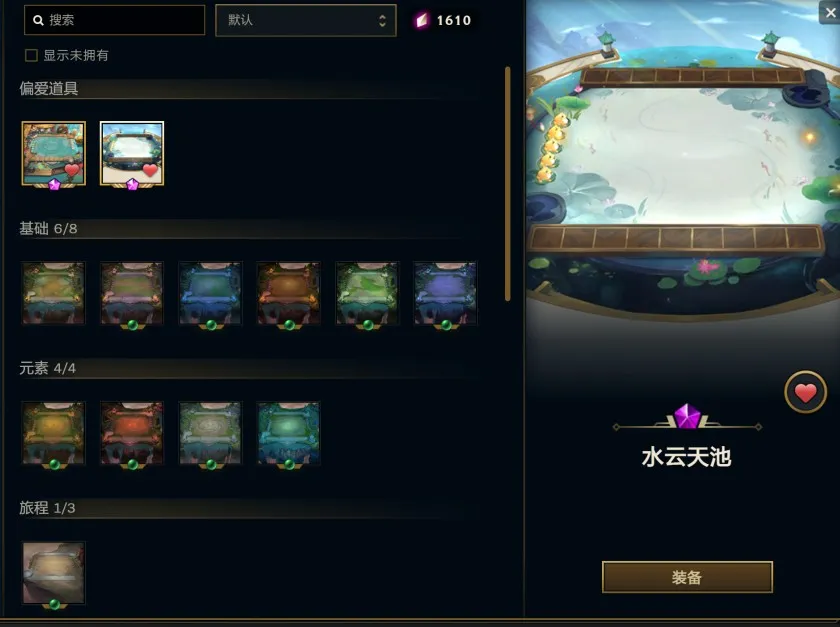Click the magnifier icon in search box

[38, 20]
